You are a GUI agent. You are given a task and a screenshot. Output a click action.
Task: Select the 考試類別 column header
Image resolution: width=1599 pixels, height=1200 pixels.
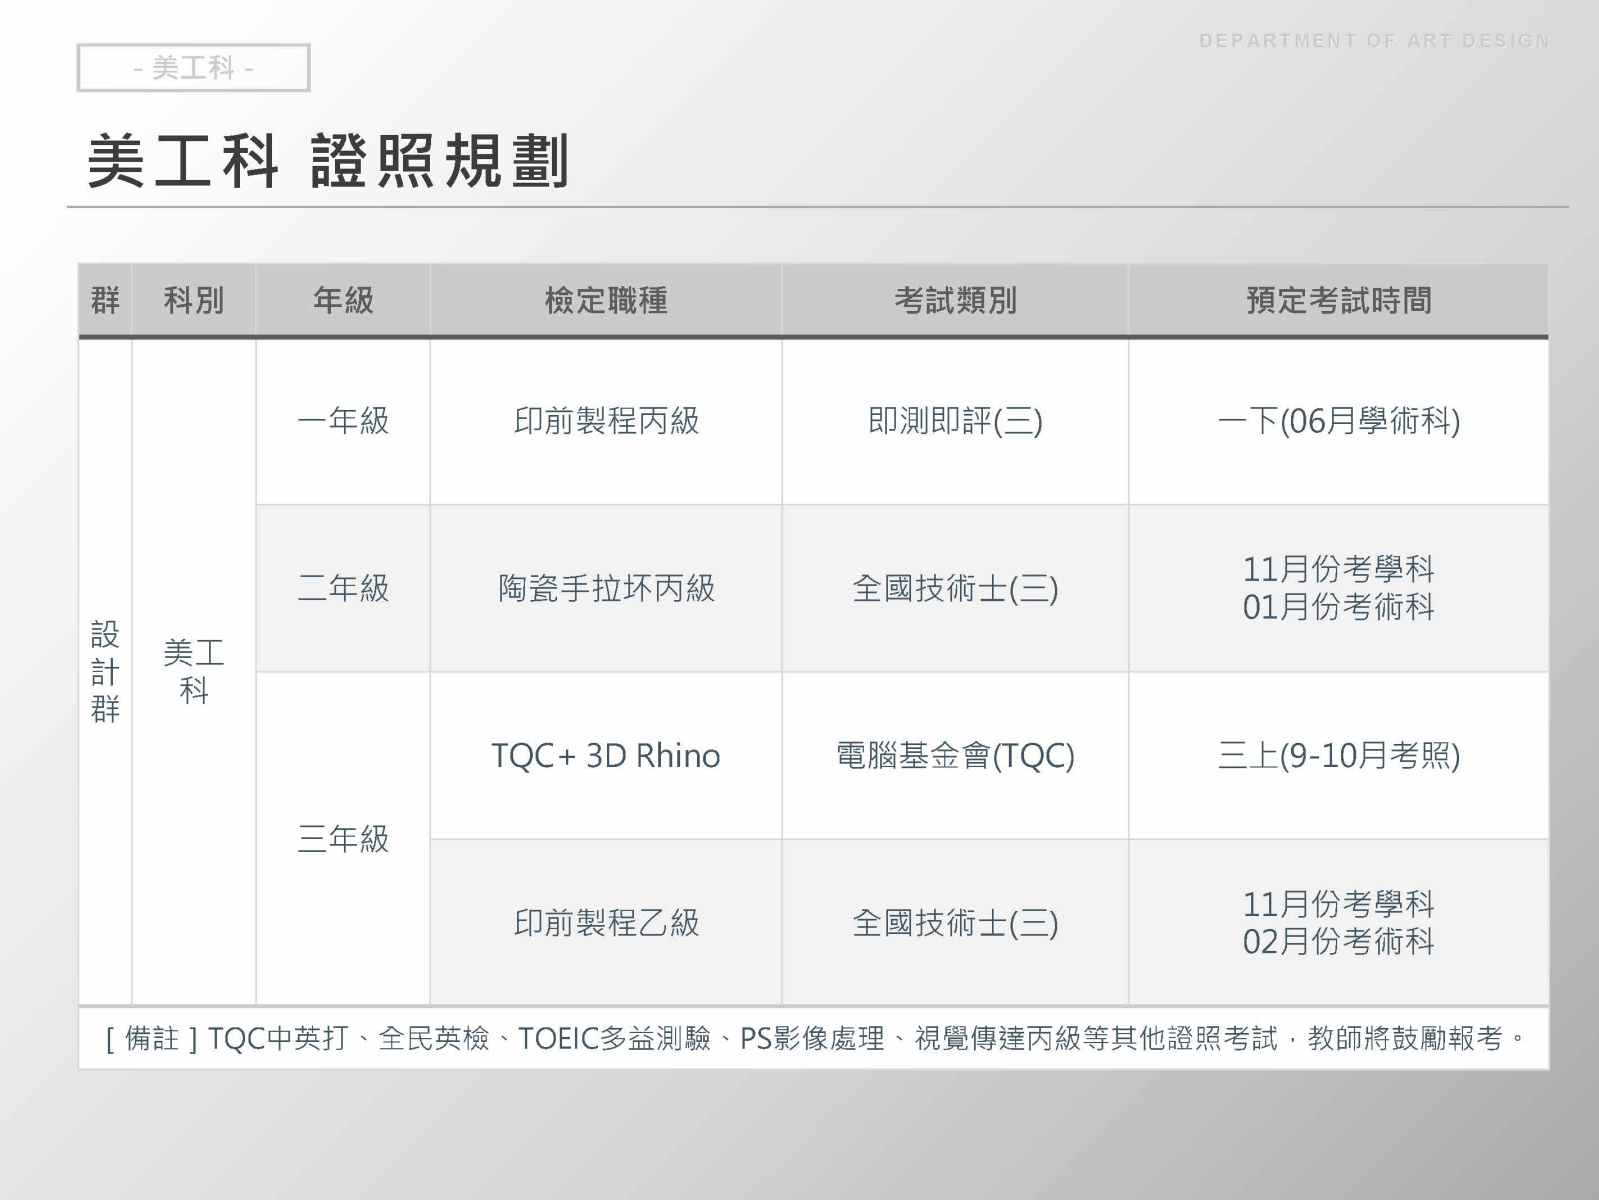pos(955,300)
